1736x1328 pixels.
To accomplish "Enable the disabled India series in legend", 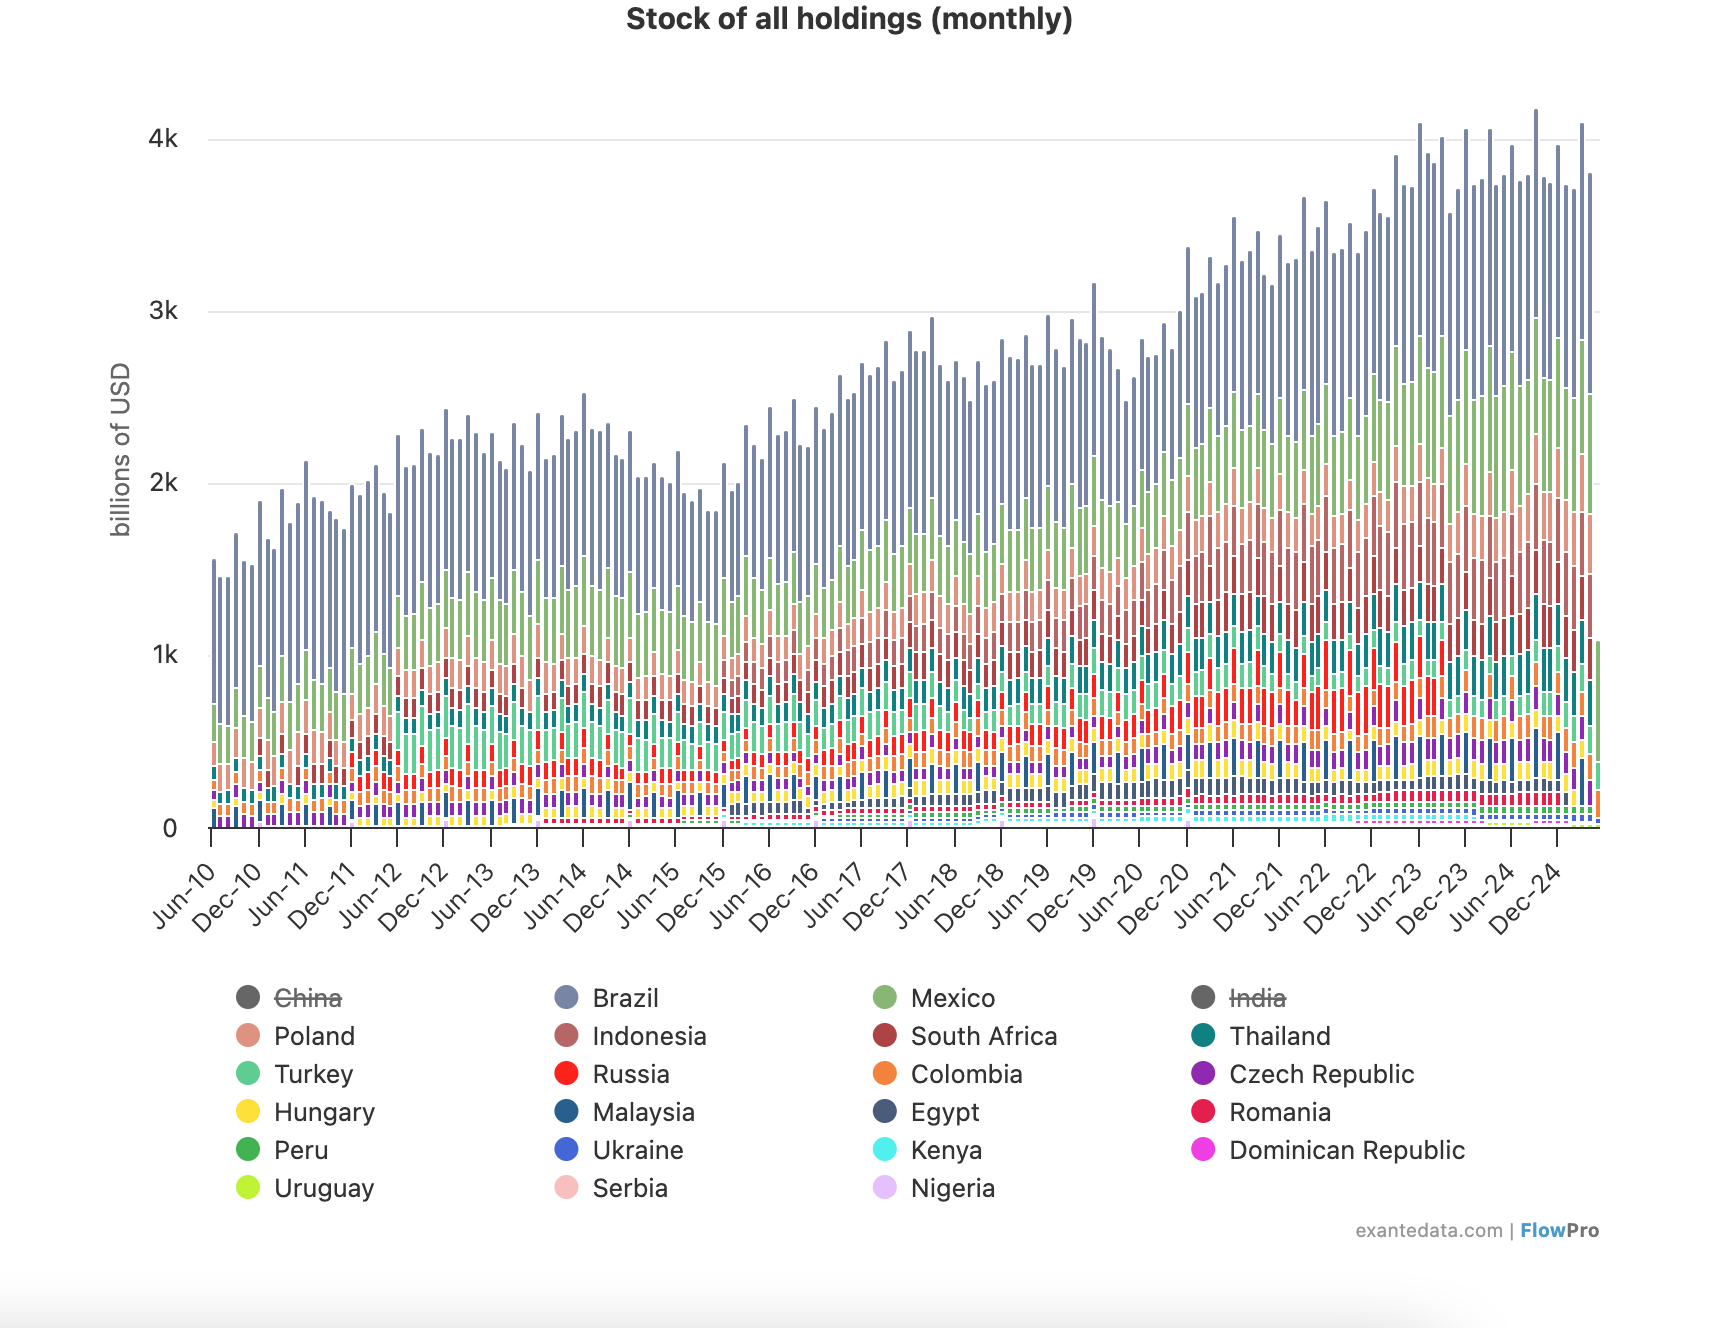I will pos(1256,998).
